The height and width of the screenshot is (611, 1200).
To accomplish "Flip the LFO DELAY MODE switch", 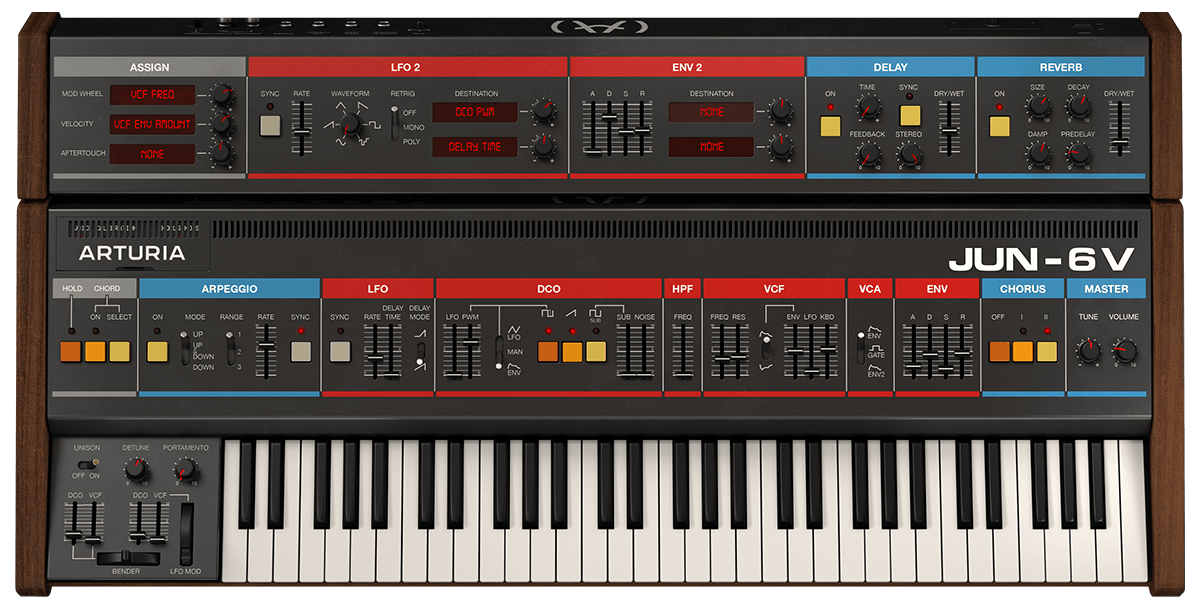I will click(420, 352).
